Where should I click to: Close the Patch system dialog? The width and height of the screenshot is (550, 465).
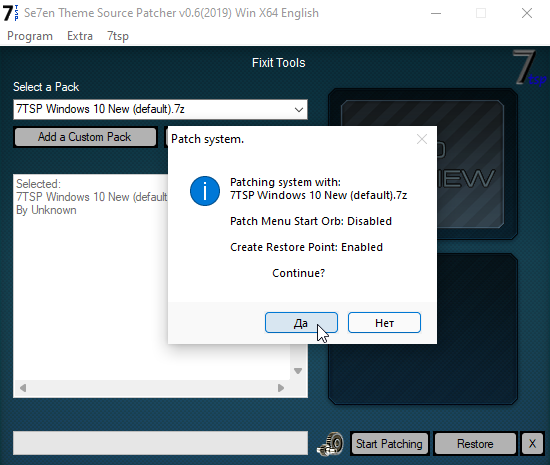point(422,139)
